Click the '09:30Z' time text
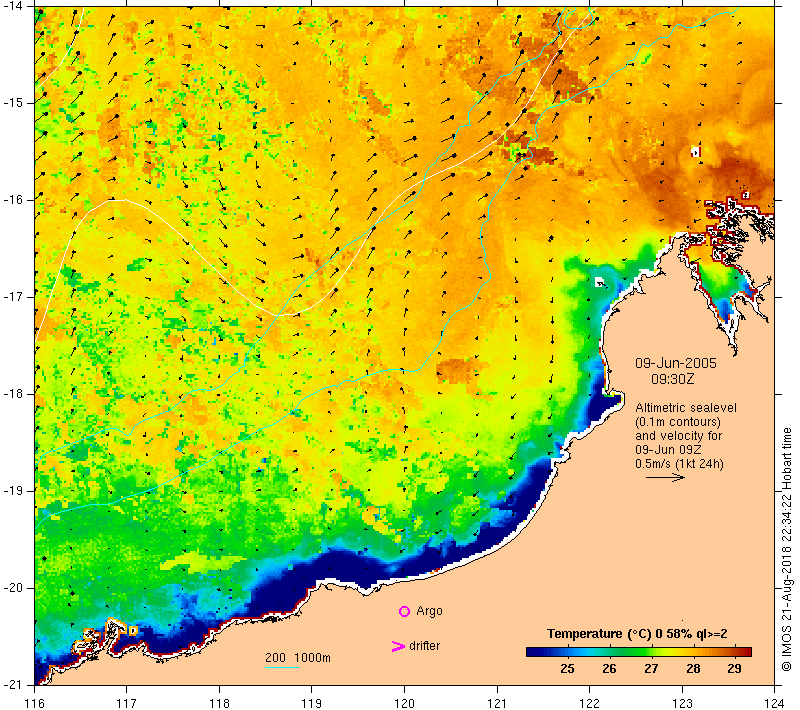This screenshot has height=710, width=800. [672, 379]
